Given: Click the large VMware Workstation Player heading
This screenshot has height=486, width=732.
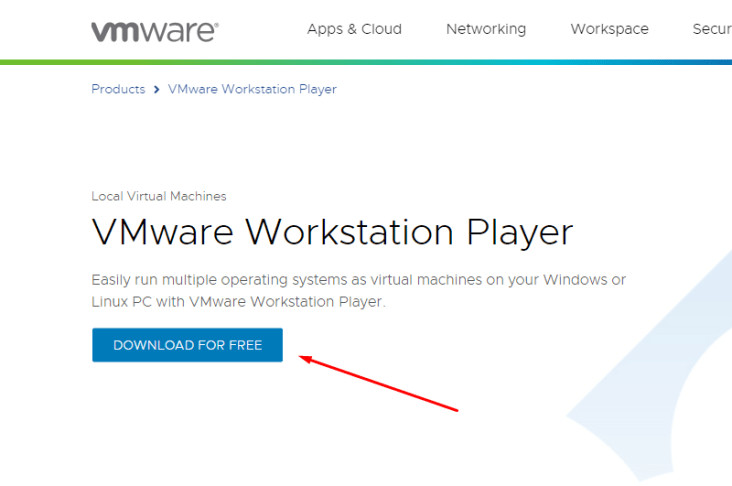Looking at the screenshot, I should [x=332, y=232].
